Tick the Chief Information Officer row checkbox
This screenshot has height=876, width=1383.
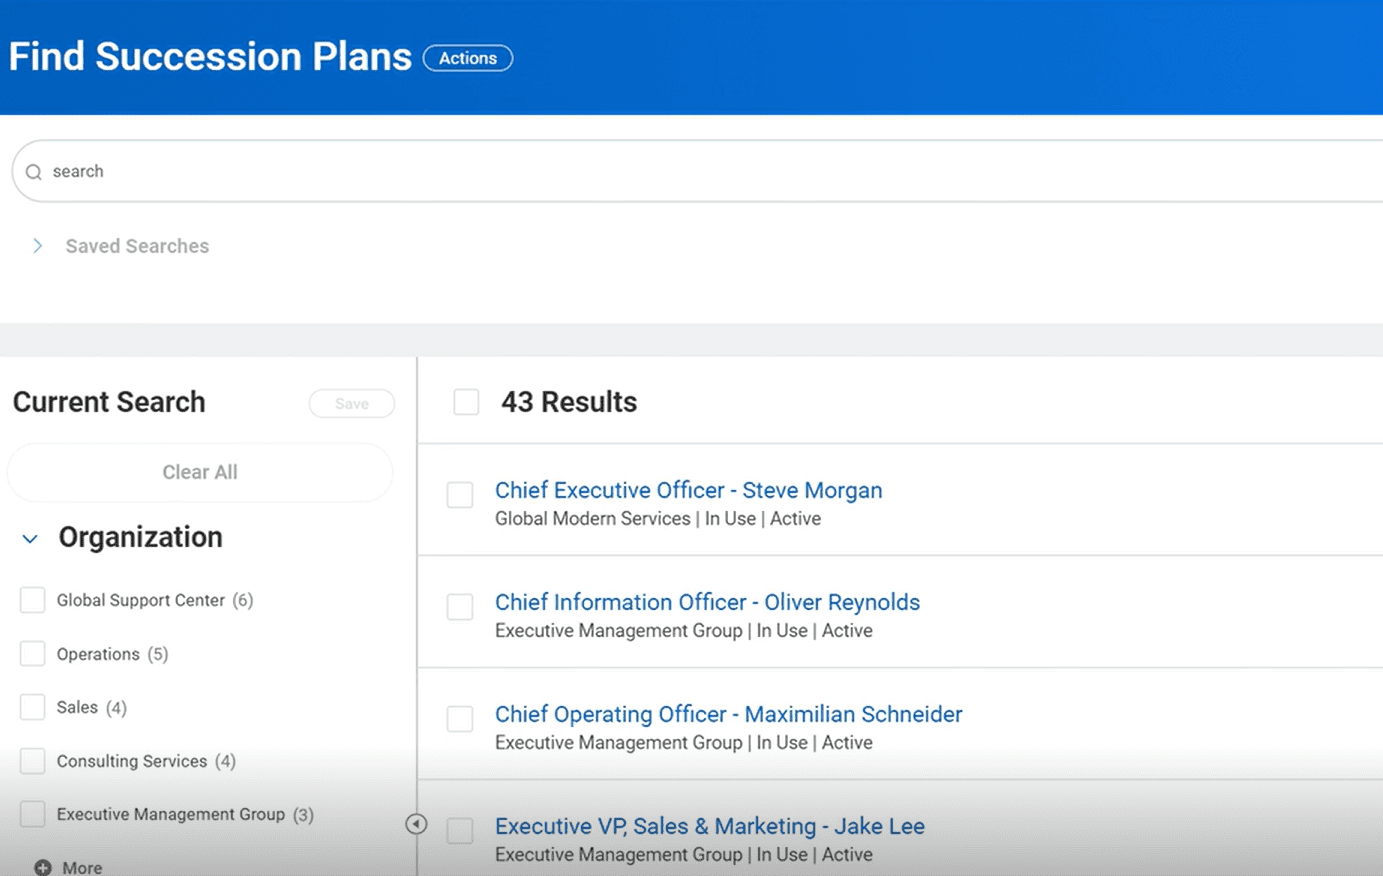coord(460,607)
